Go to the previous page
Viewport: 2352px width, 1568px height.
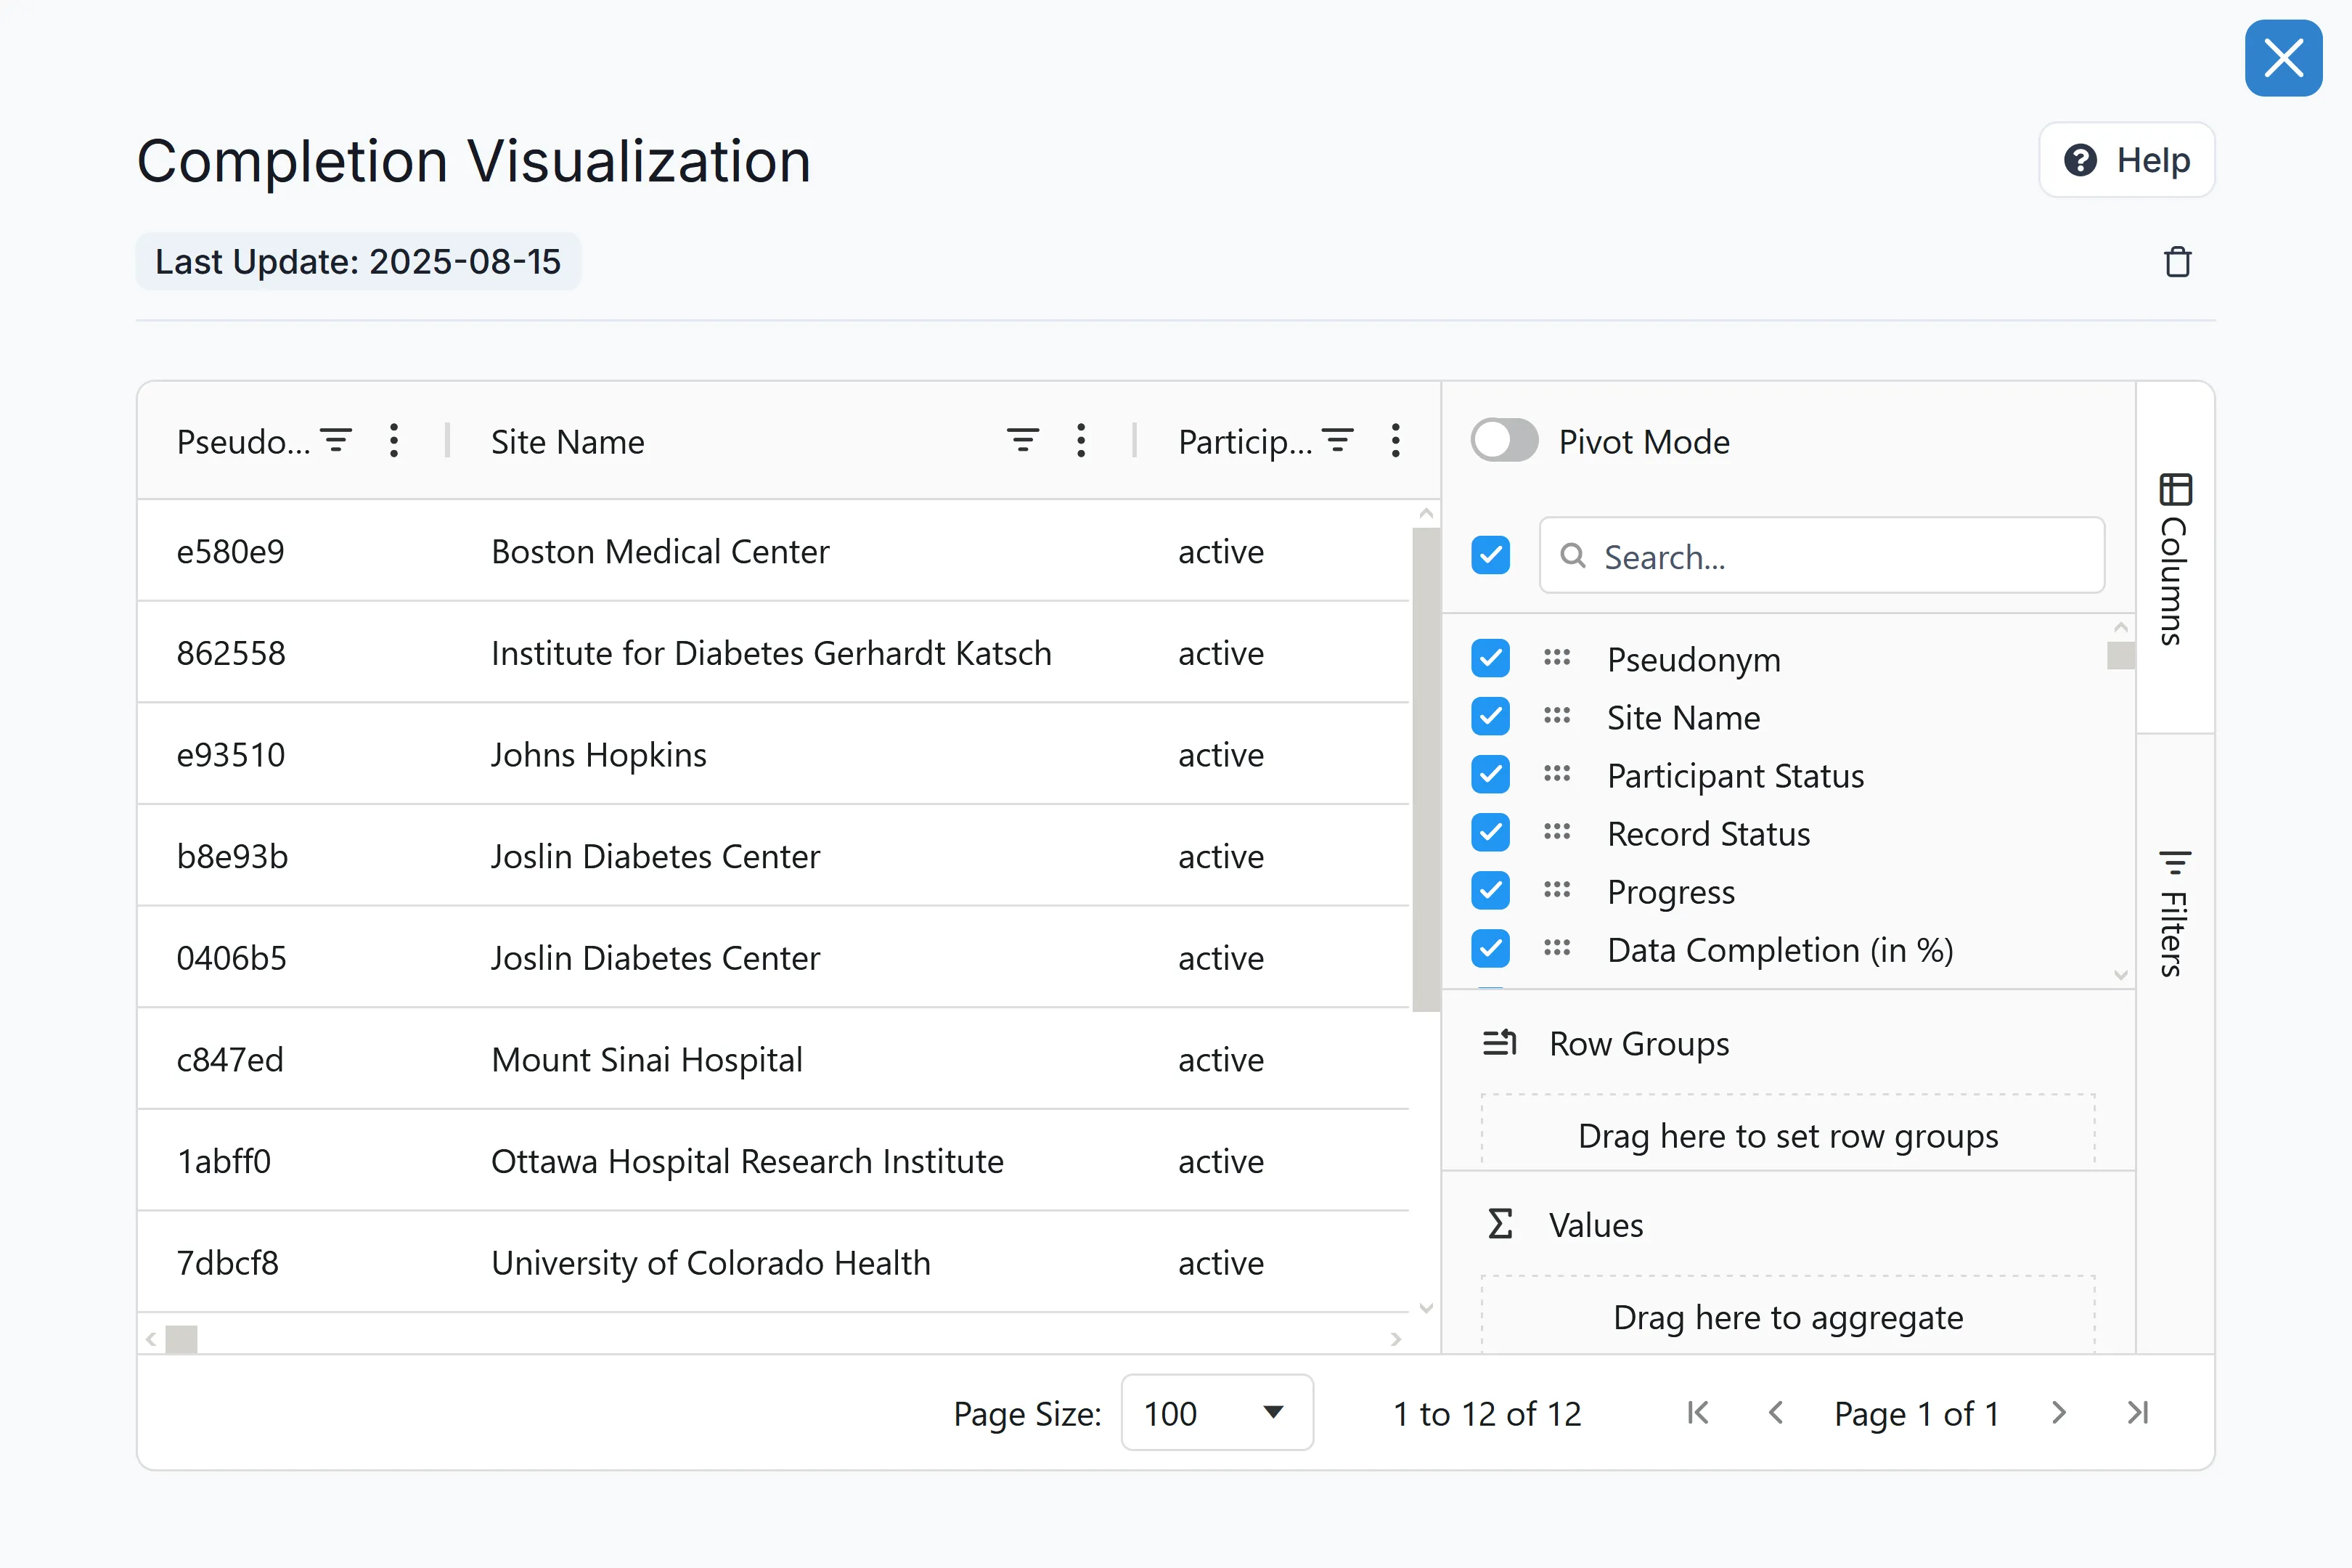point(1776,1413)
